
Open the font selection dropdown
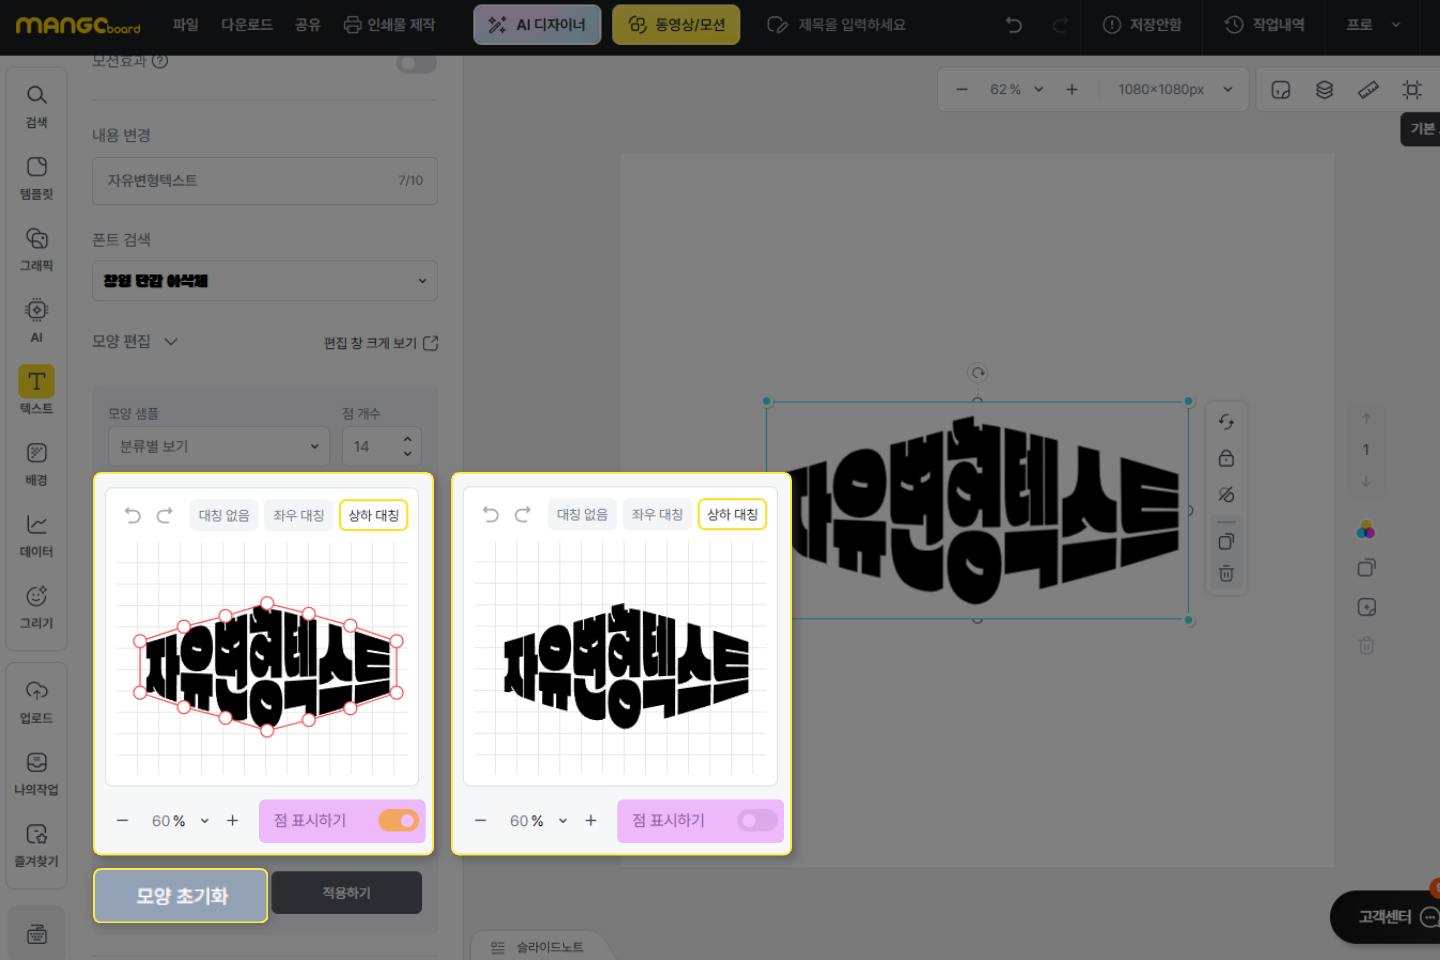265,281
